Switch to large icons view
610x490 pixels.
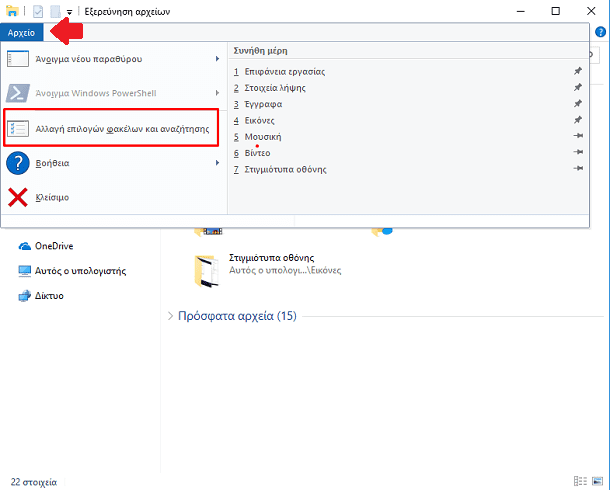[597, 481]
